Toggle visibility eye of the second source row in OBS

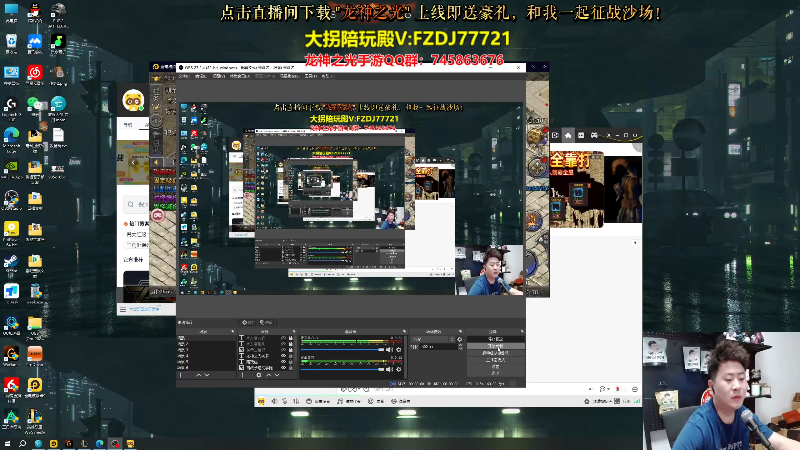[x=284, y=344]
